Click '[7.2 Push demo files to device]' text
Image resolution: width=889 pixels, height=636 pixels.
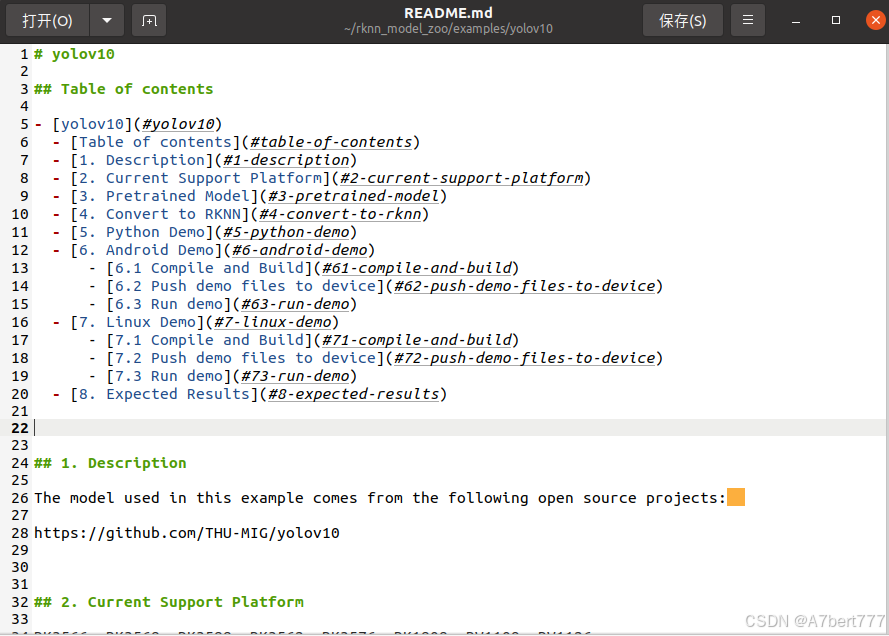tap(245, 358)
